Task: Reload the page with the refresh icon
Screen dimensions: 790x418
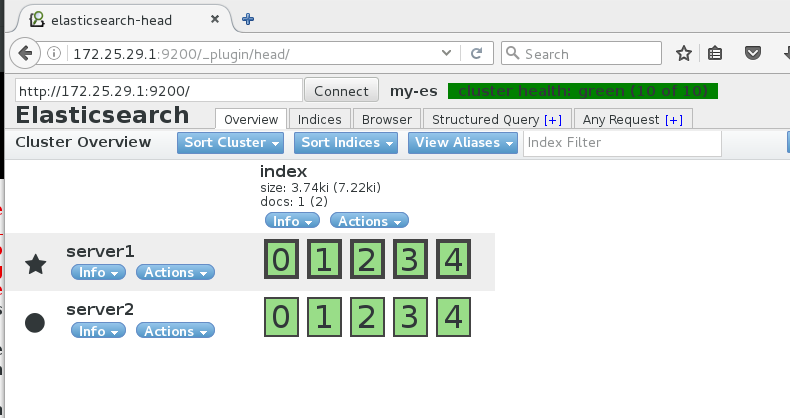Action: tap(476, 53)
